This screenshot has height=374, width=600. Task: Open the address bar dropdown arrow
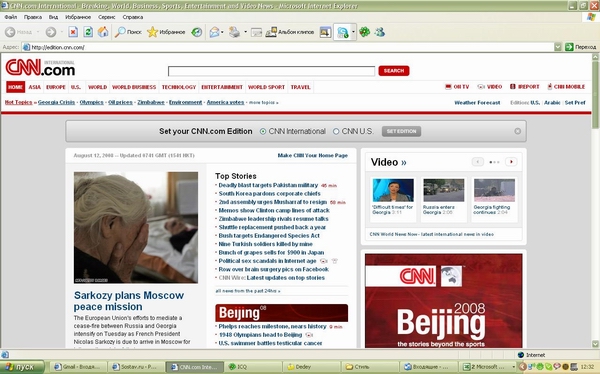click(558, 47)
